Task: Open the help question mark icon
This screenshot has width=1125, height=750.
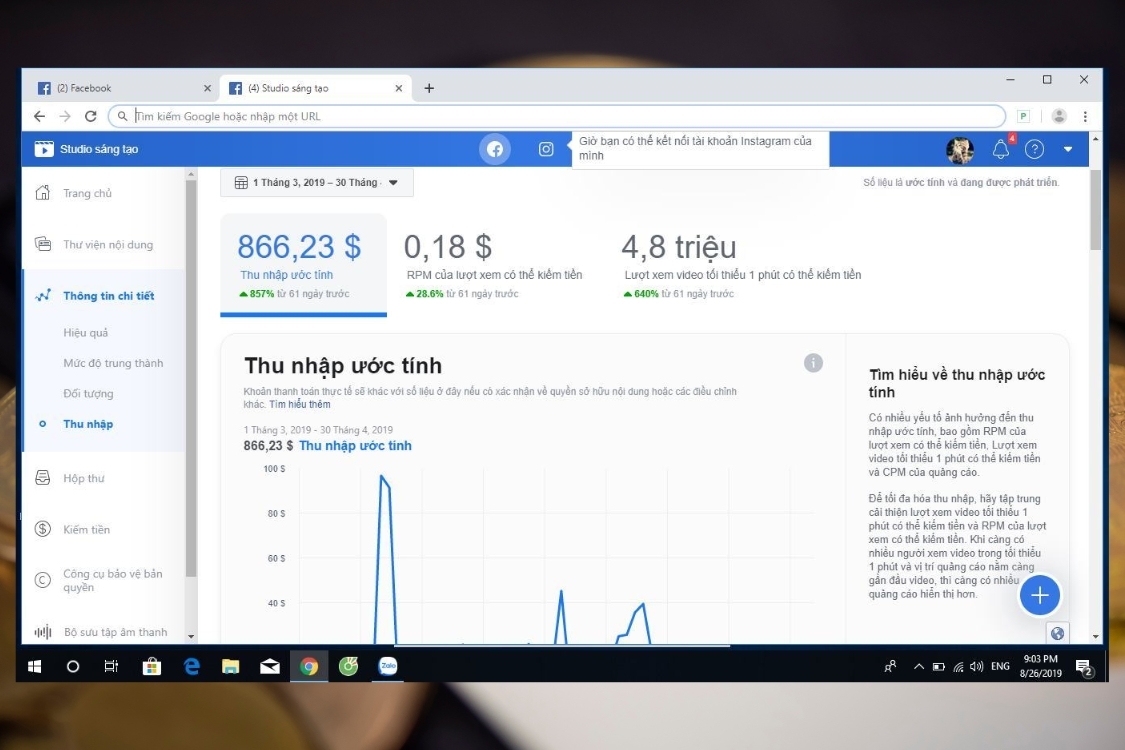Action: pos(1034,149)
